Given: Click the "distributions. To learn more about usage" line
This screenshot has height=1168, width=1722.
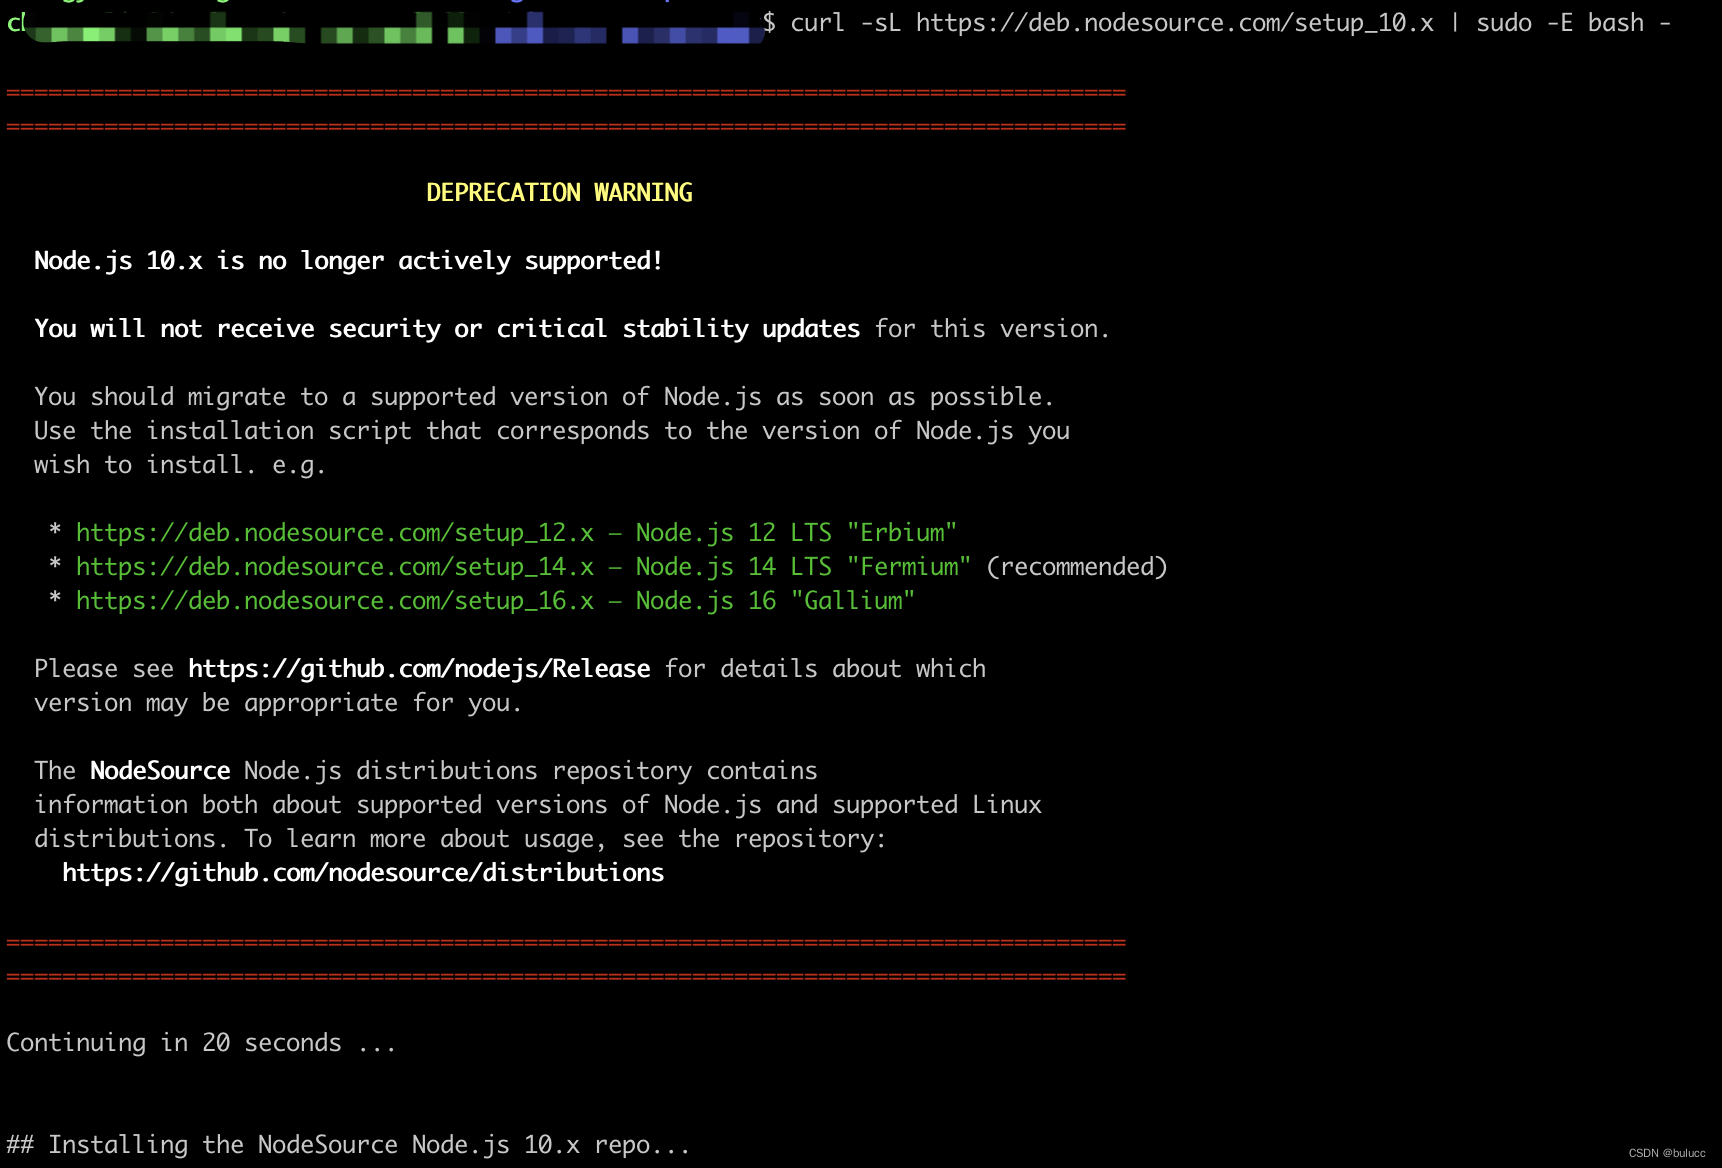Looking at the screenshot, I should (x=460, y=839).
